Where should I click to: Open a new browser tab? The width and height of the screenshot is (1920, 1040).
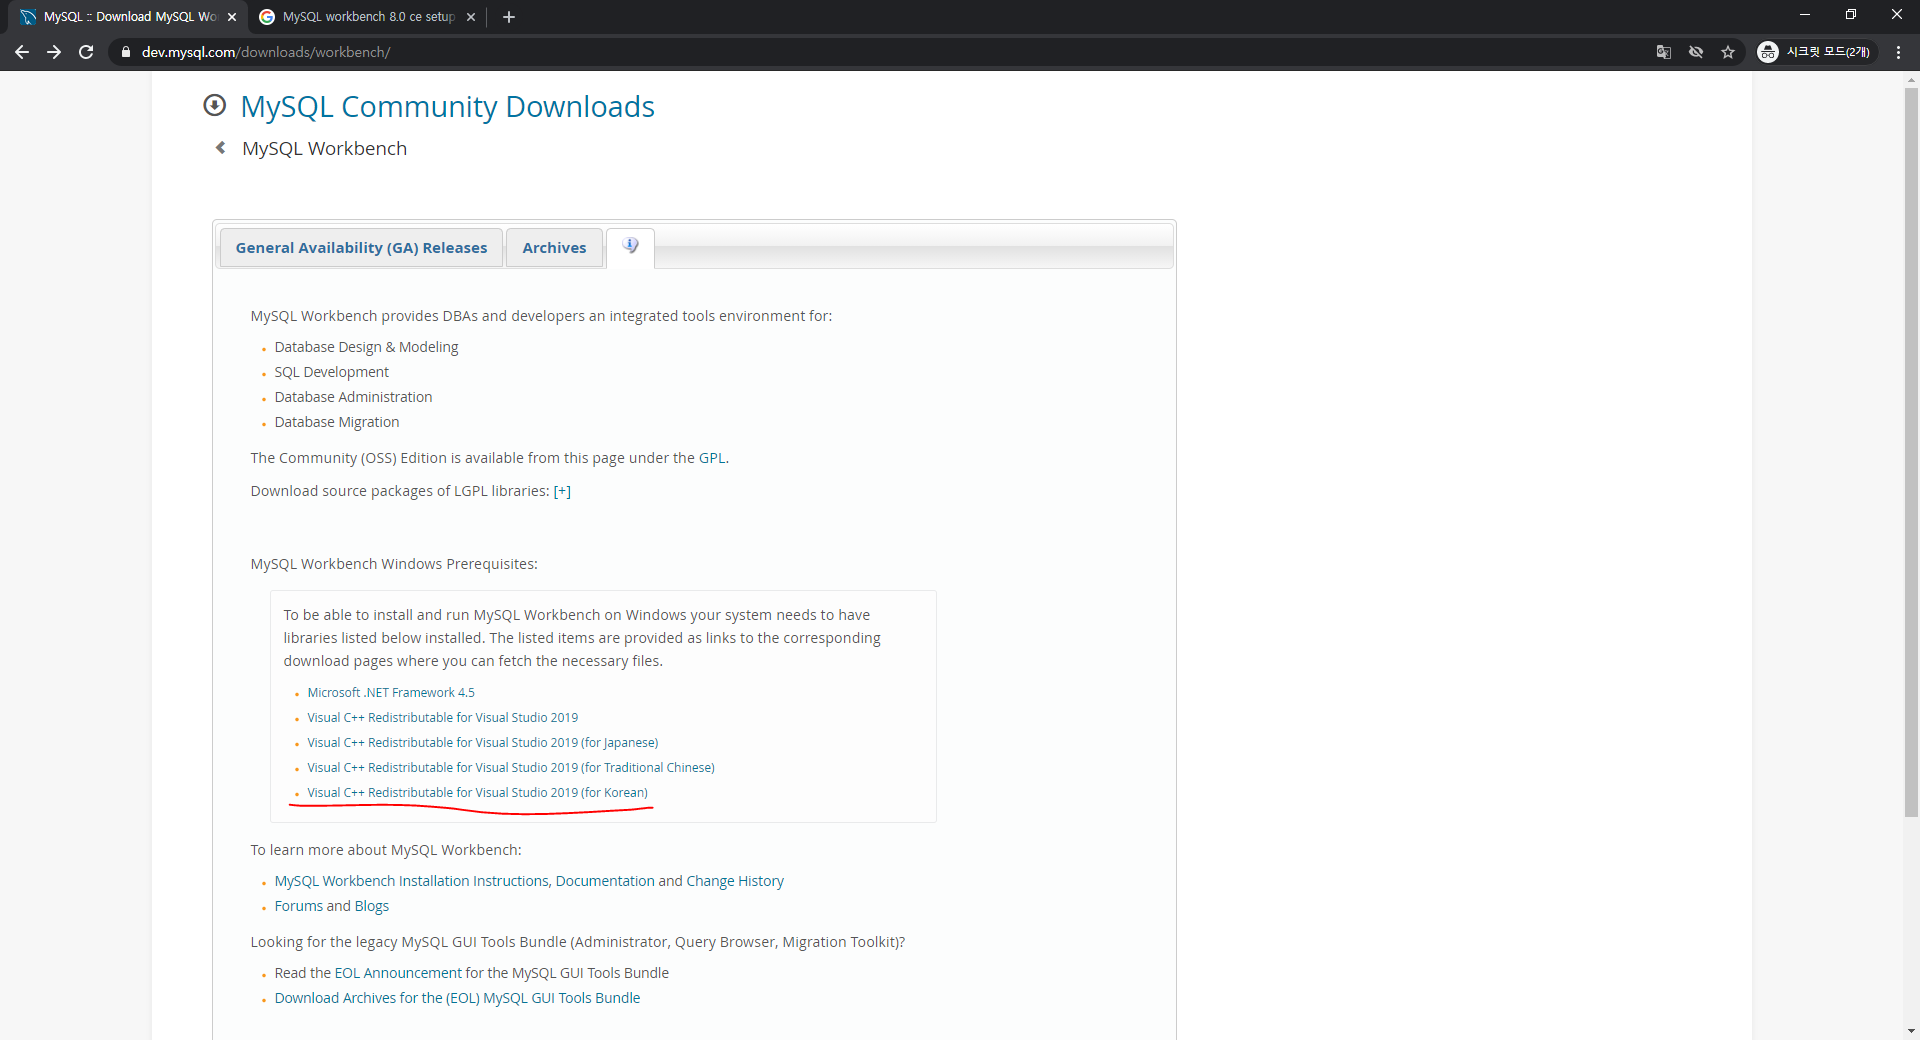[509, 17]
